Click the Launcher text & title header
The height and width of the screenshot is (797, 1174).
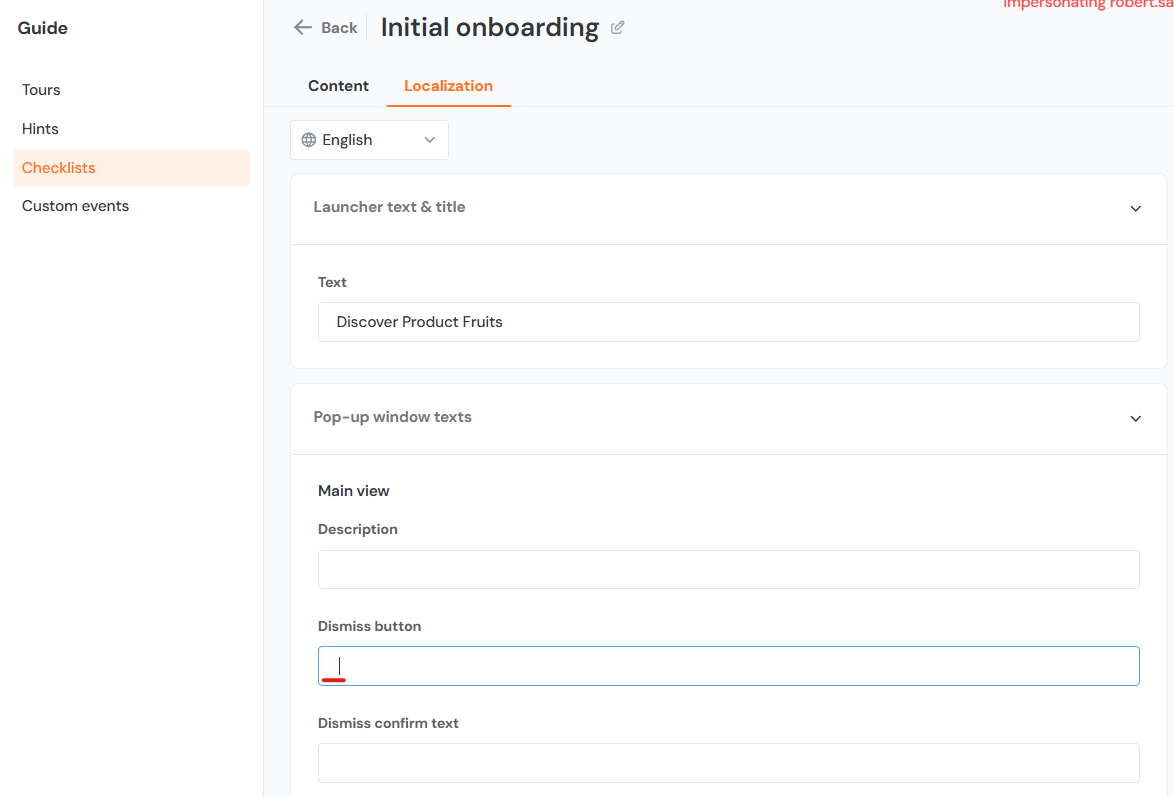point(389,207)
